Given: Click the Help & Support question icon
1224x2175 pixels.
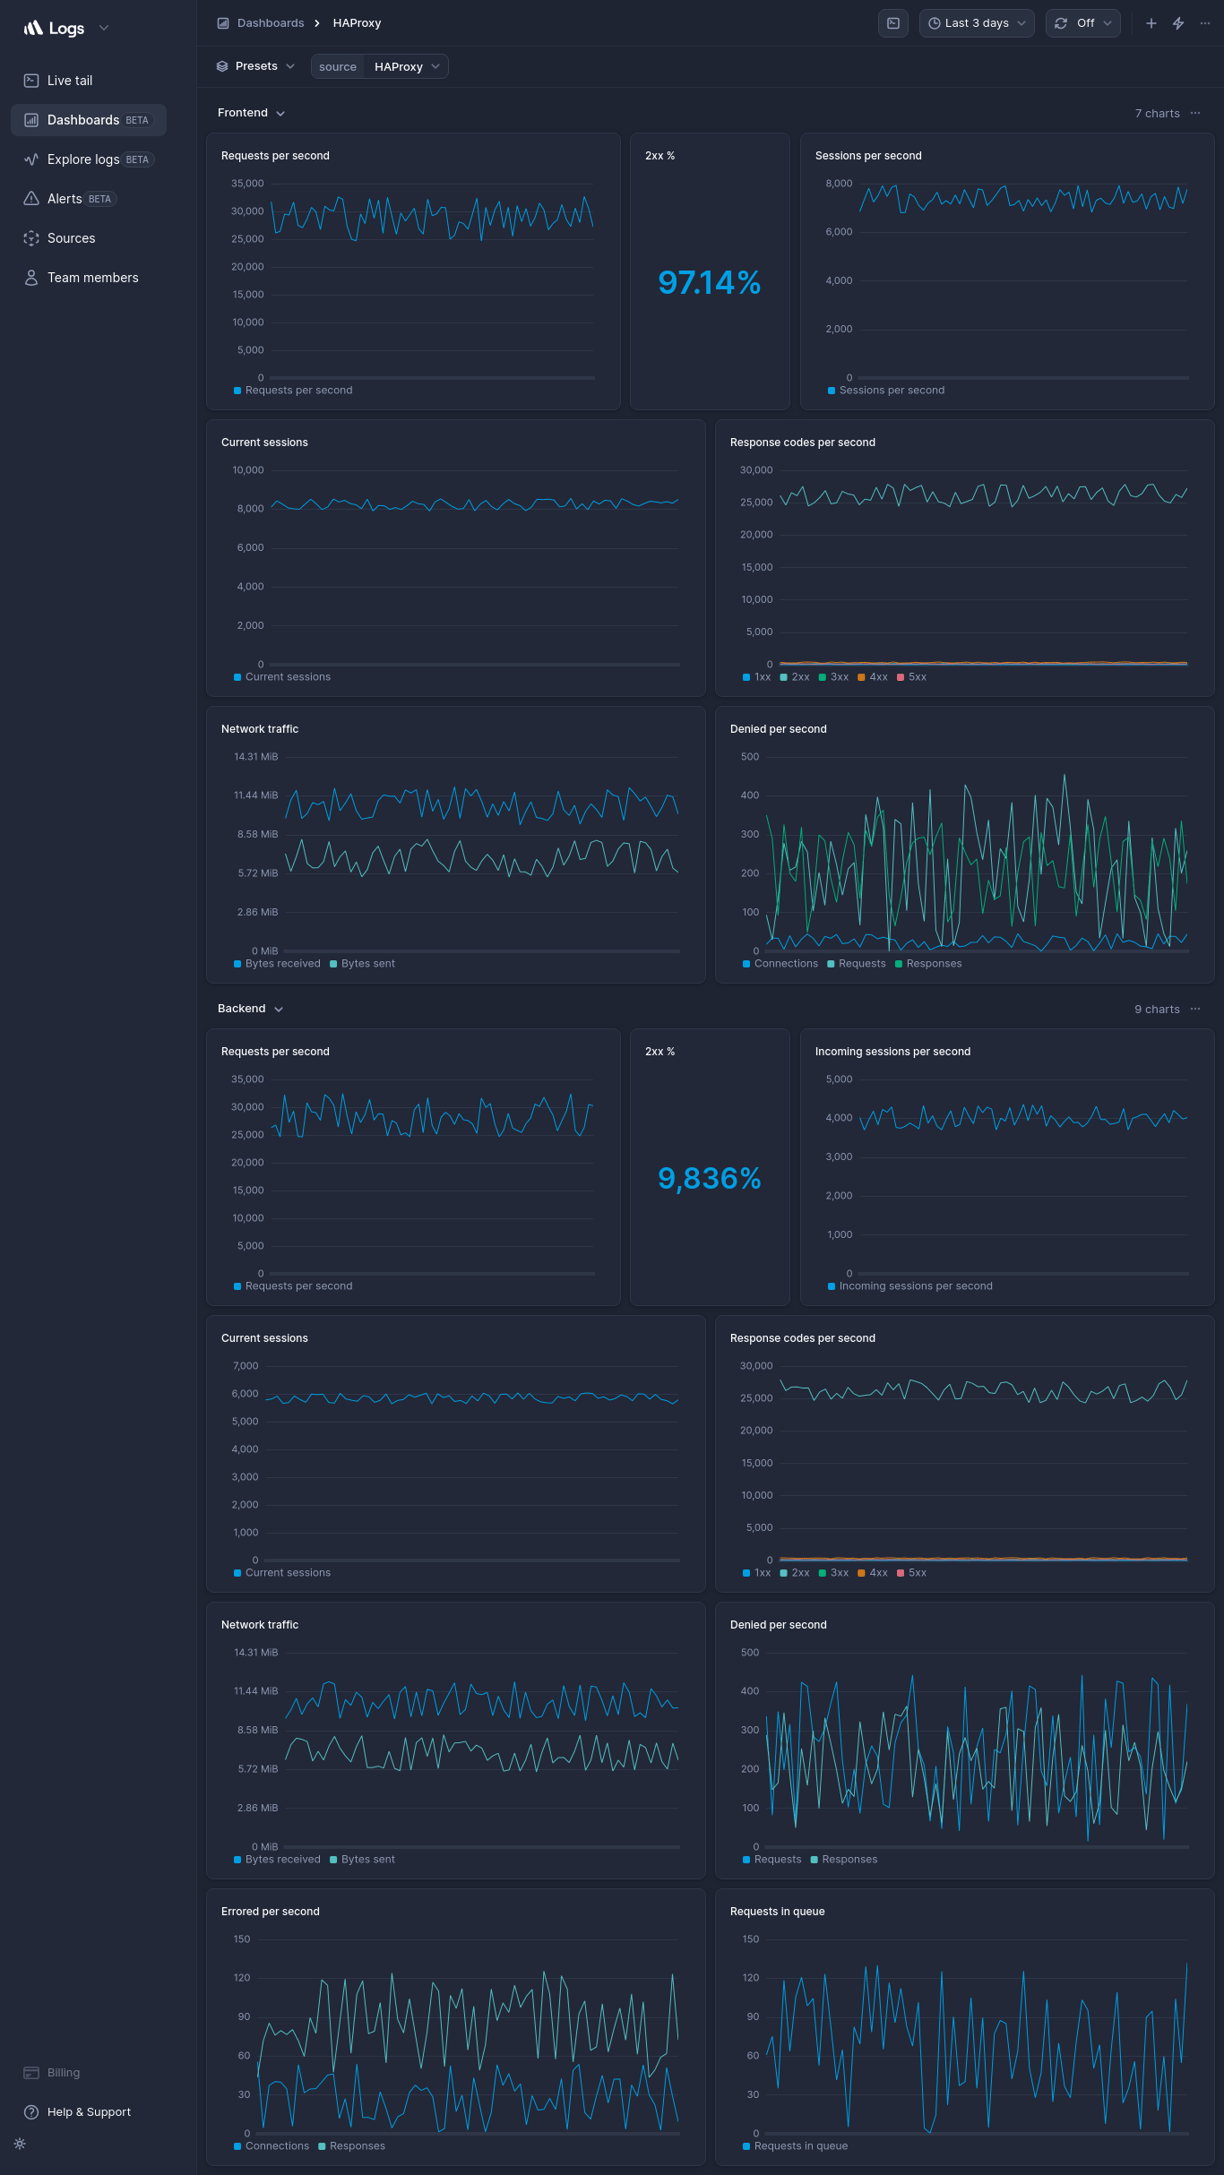Looking at the screenshot, I should click(x=31, y=2112).
